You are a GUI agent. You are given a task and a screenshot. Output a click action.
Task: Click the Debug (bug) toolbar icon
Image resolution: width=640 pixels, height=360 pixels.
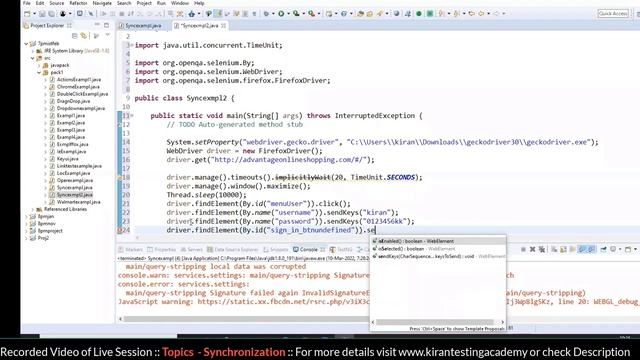266,14
